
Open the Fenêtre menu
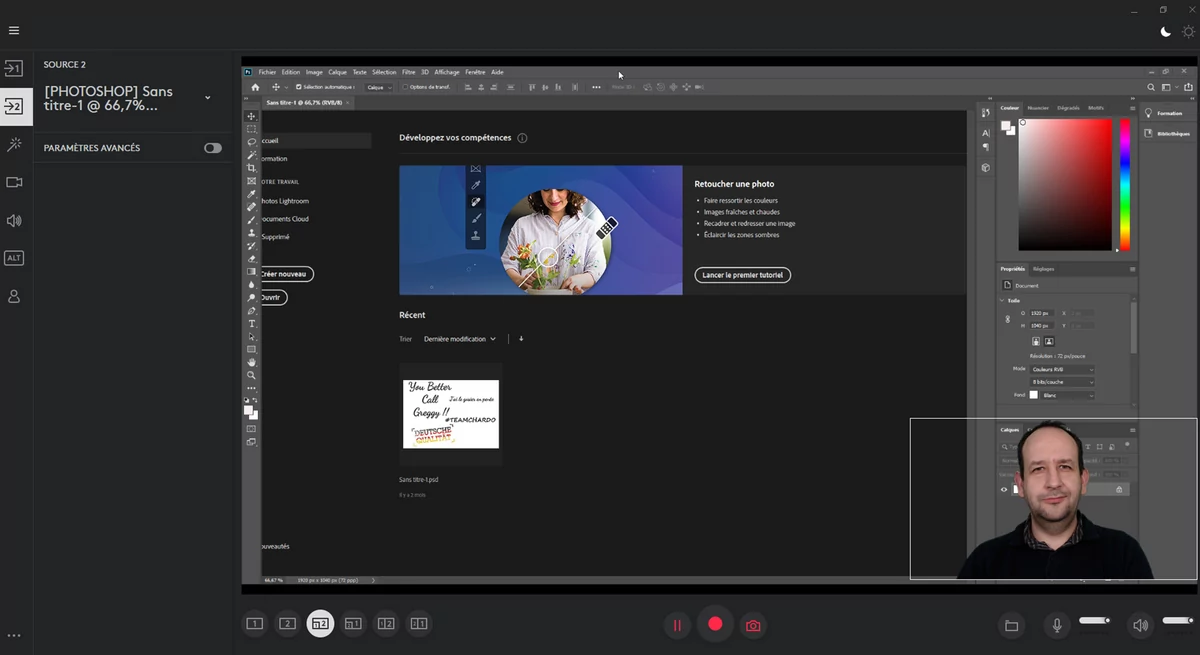[x=475, y=72]
